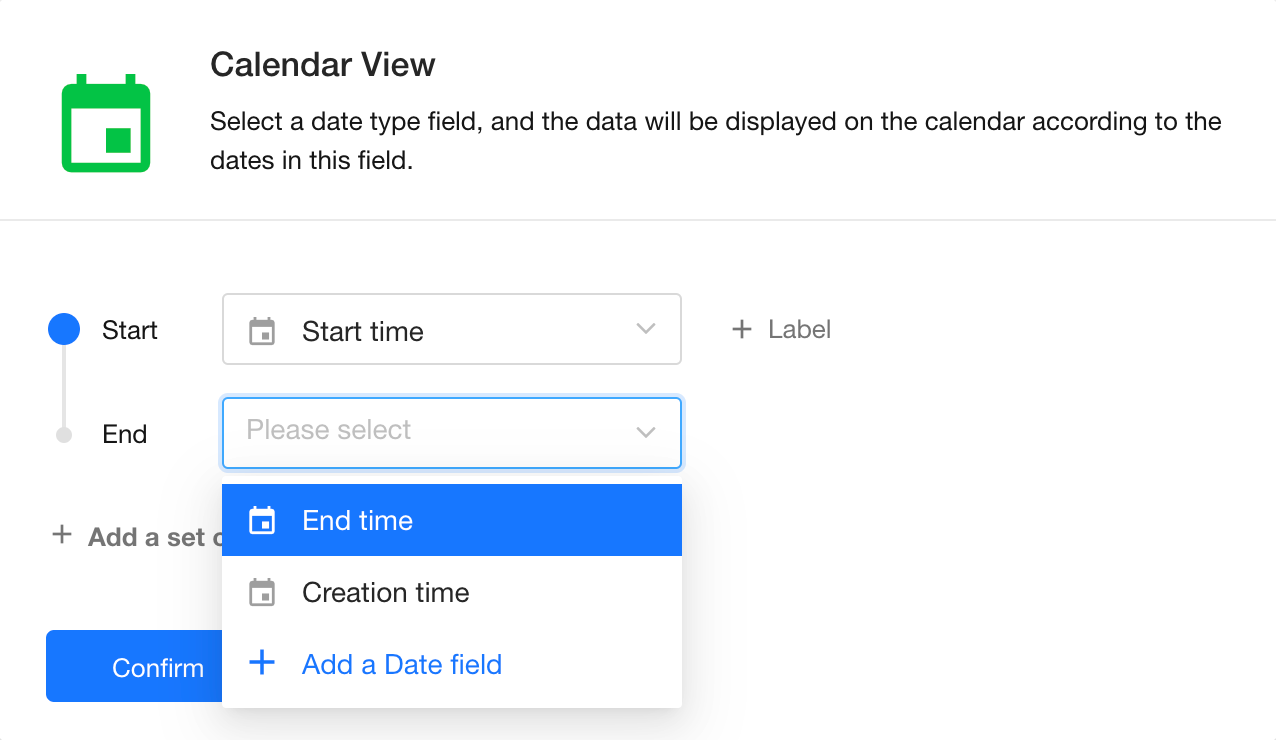This screenshot has width=1276, height=740.
Task: Click the gray End step dot
Action: tap(64, 434)
